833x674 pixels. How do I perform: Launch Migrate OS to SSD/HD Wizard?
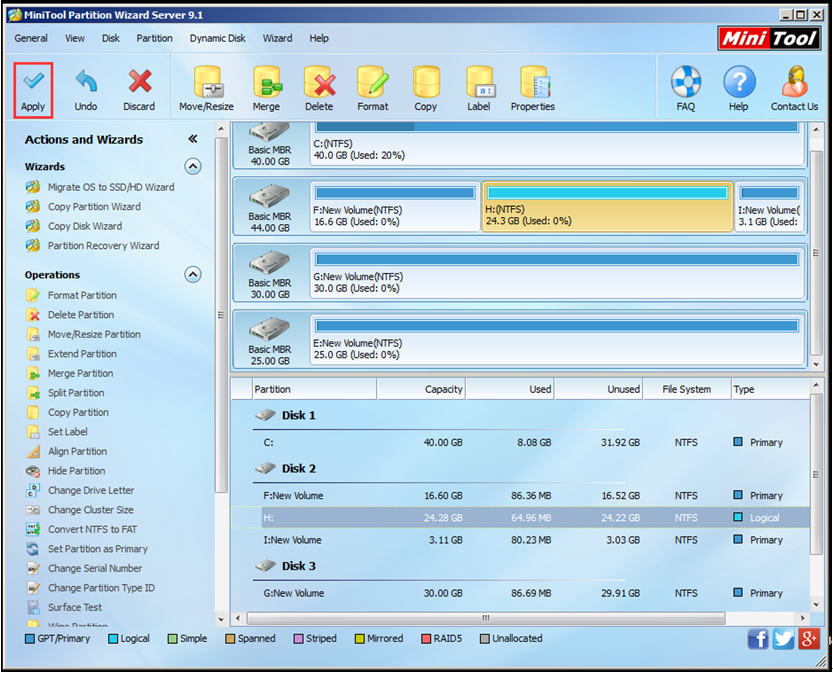pyautogui.click(x=100, y=187)
